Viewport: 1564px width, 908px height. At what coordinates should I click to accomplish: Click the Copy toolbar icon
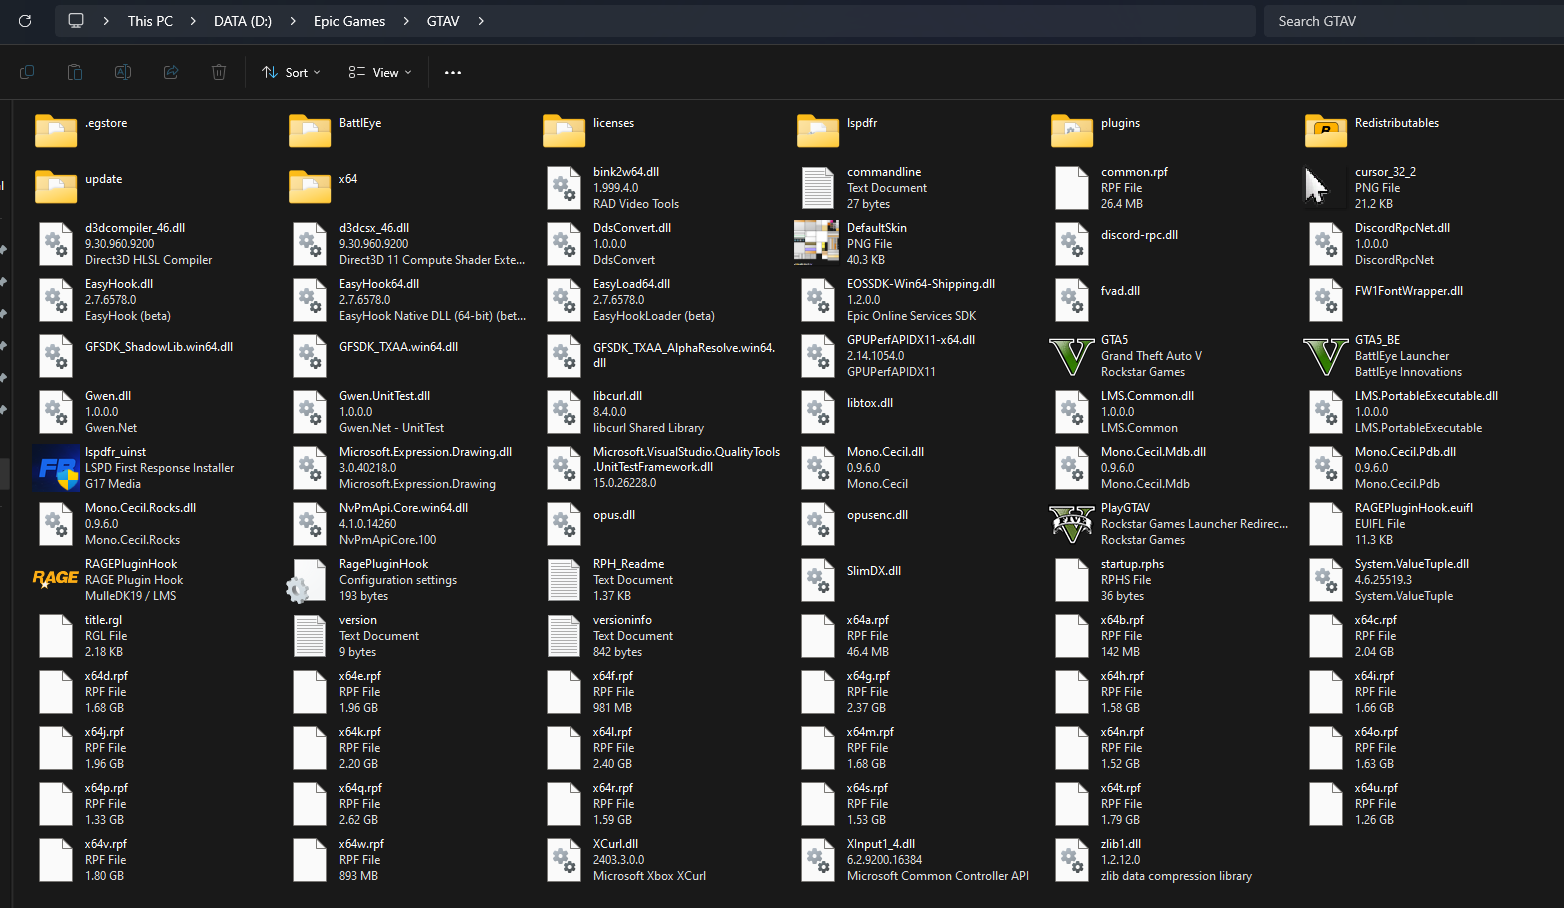27,72
